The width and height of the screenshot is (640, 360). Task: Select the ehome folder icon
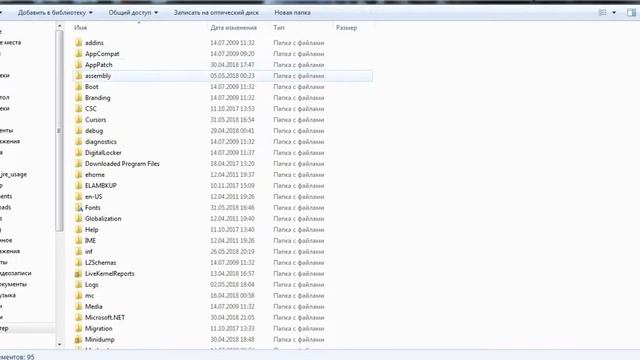pos(78,175)
